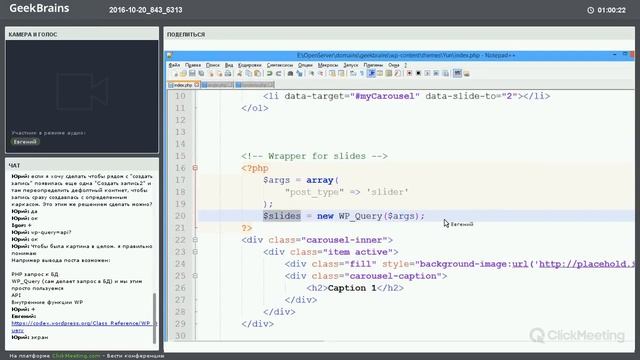Collapse the item active div at line 23
Viewport: 640px width, 360px height.
click(x=195, y=252)
